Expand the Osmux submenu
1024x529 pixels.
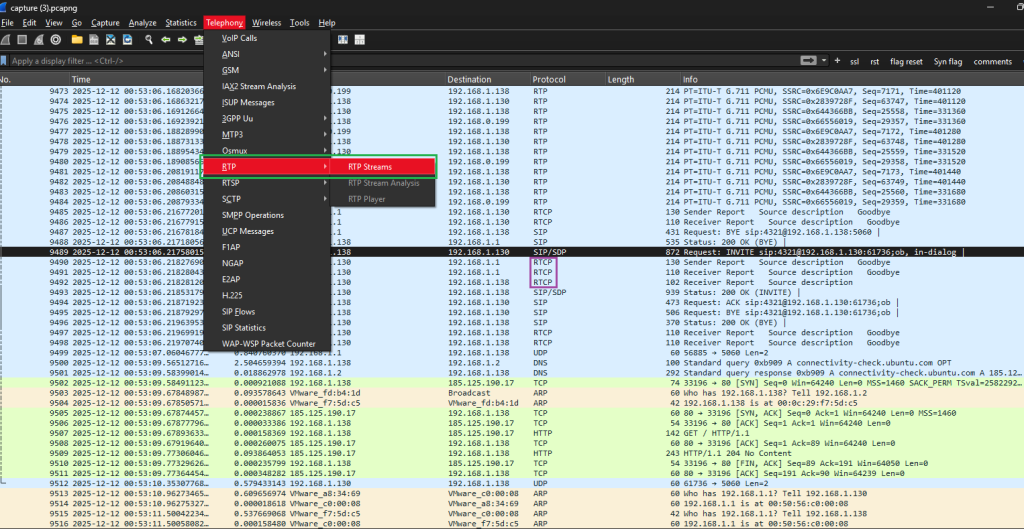coord(266,150)
